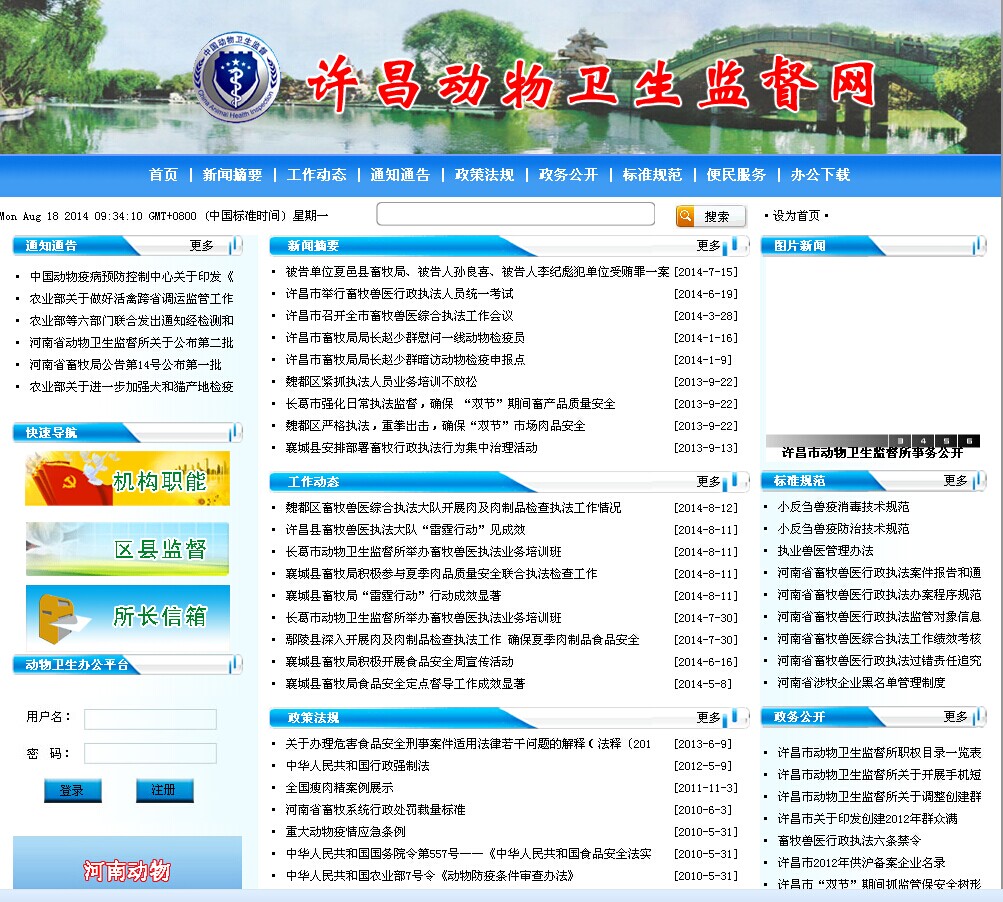1003x902 pixels.
Task: Click the date [2014-7-15] in 新闻摘要
Action: 706,272
